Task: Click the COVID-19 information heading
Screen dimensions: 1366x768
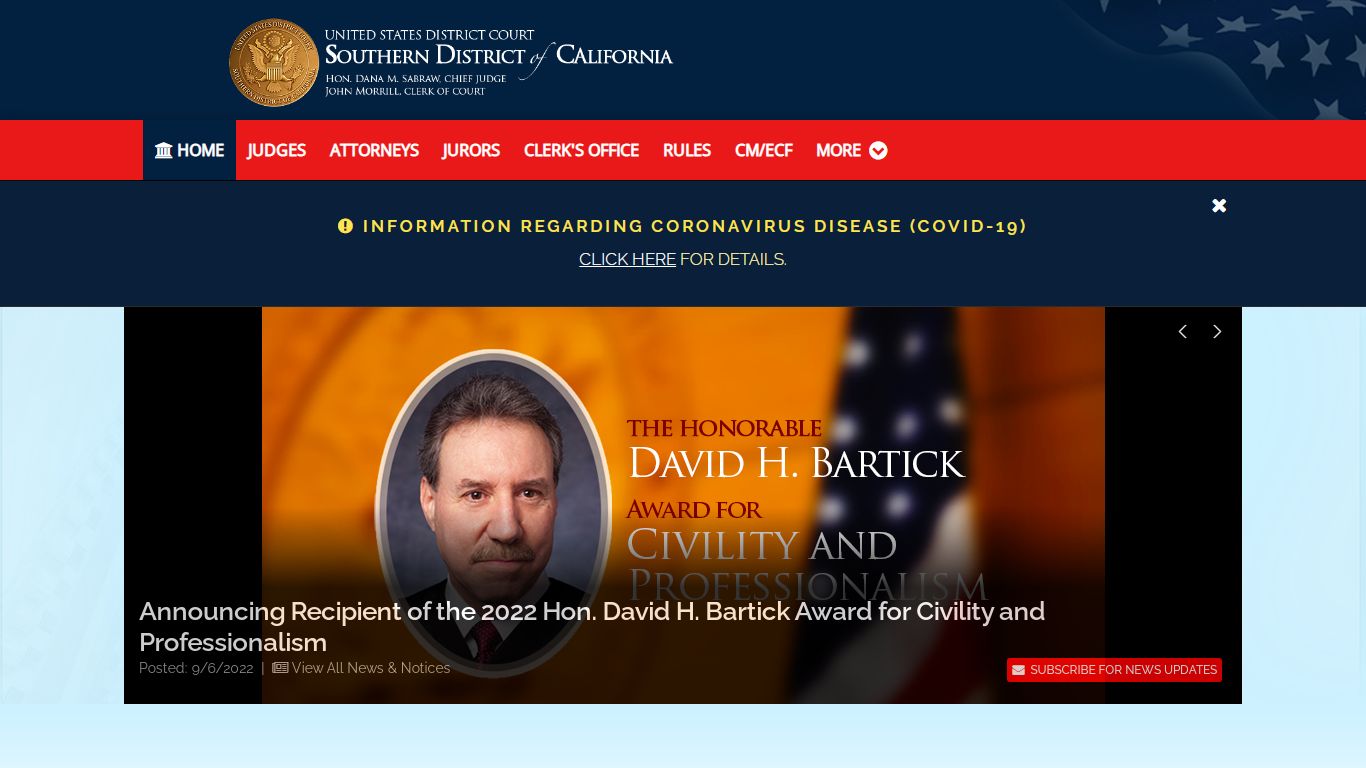Action: pos(695,226)
